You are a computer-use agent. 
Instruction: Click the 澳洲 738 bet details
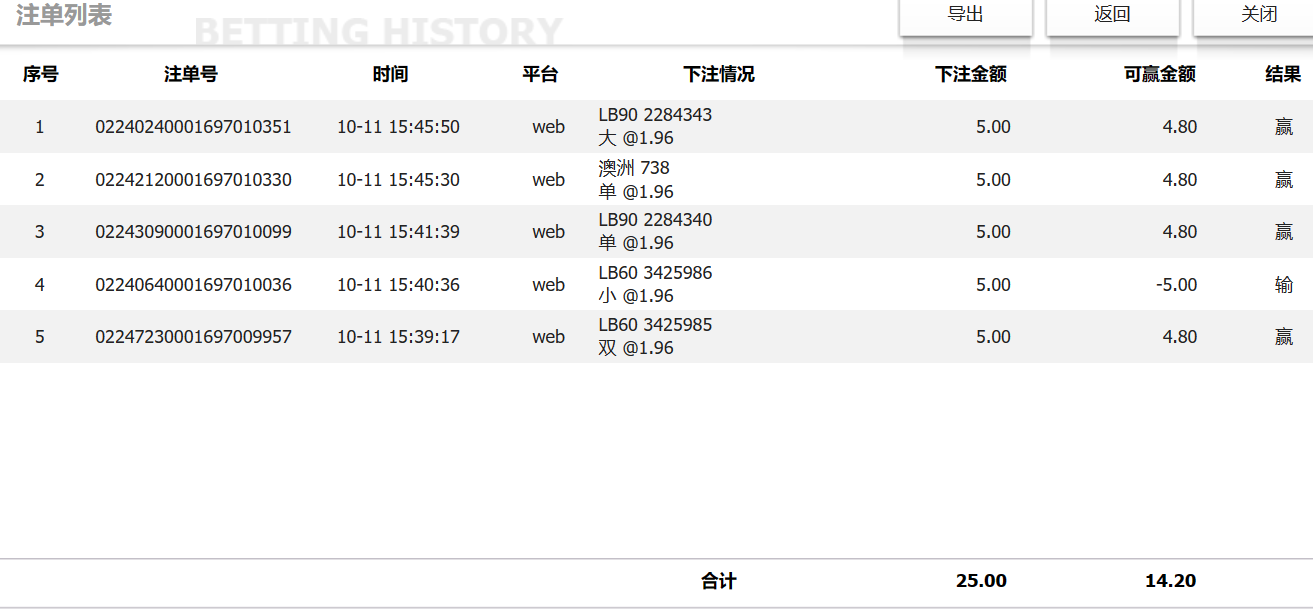pos(634,168)
